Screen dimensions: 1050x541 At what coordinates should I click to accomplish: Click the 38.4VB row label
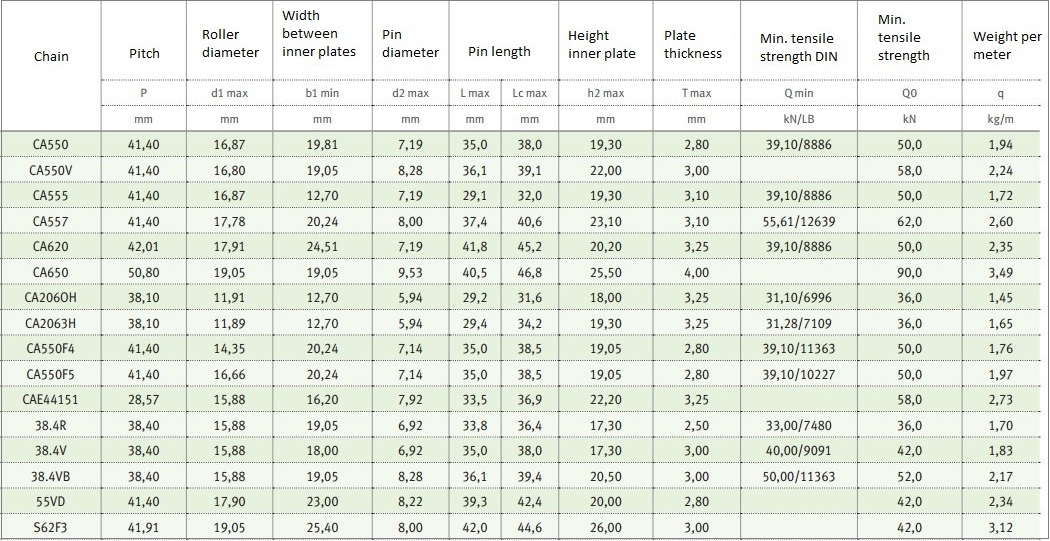tap(51, 476)
